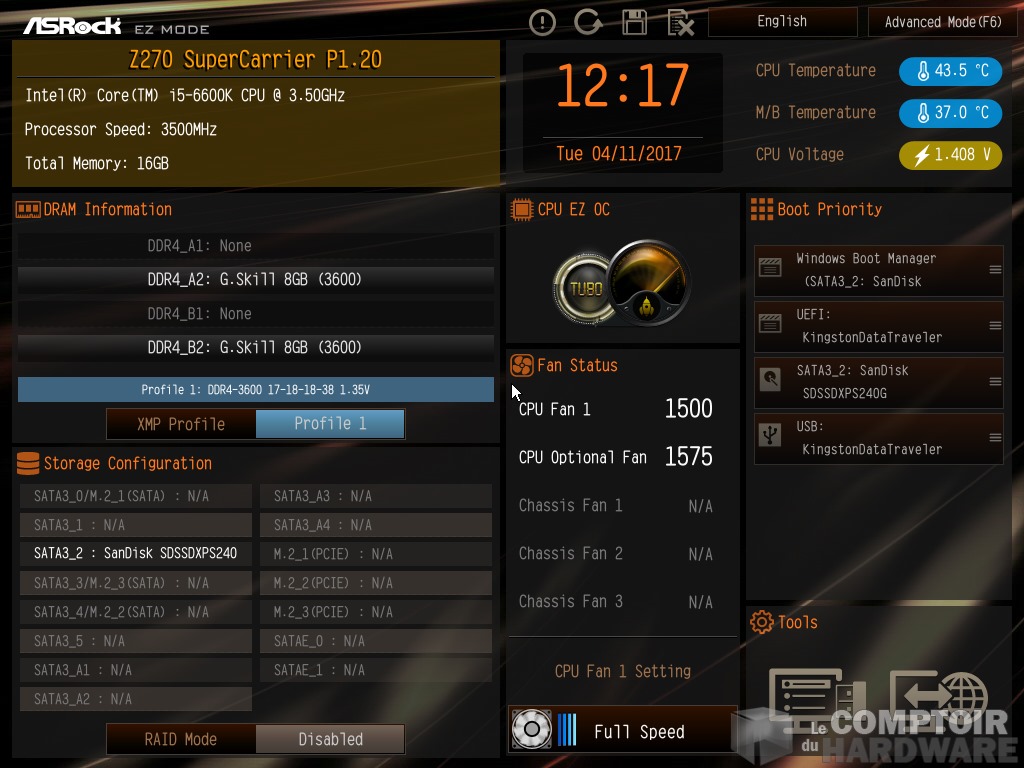Click drag handle of Windows Boot Manager entry
Screen dimensions: 1024x768
tap(995, 270)
